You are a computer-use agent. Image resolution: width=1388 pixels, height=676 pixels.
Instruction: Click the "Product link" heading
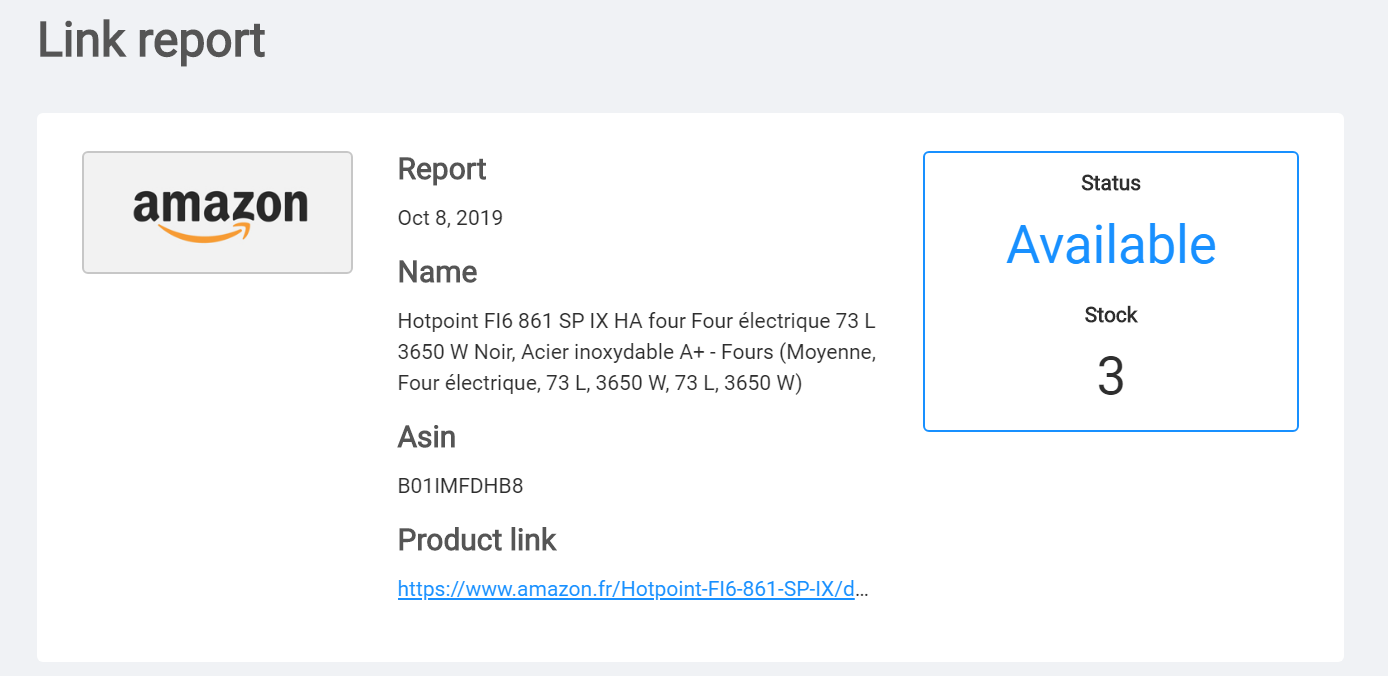[476, 540]
